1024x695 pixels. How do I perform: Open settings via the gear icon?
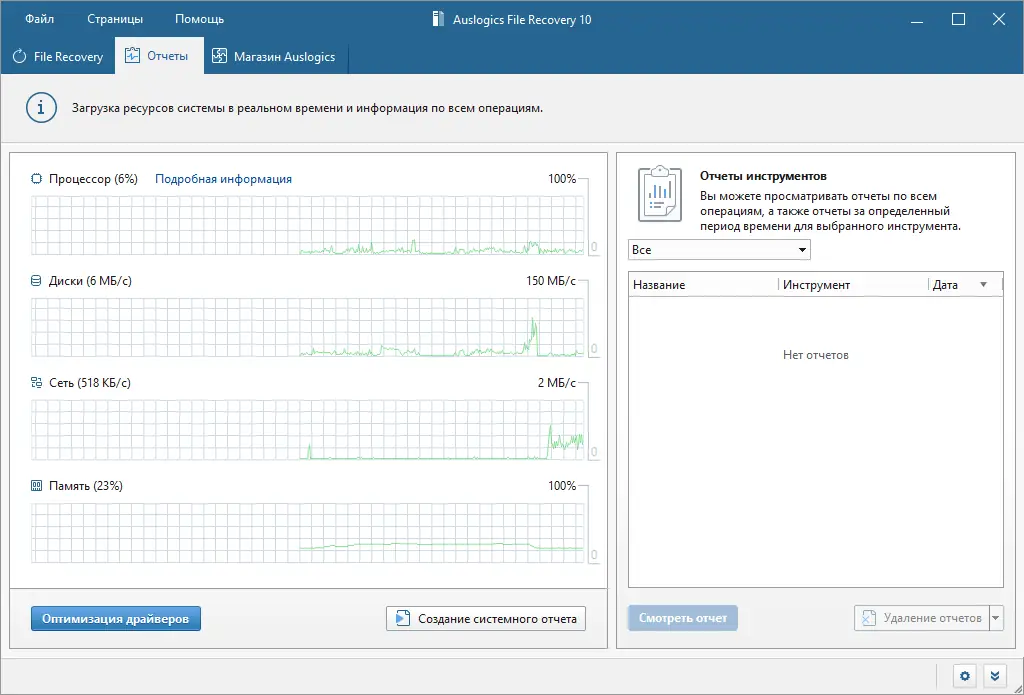coord(964,676)
